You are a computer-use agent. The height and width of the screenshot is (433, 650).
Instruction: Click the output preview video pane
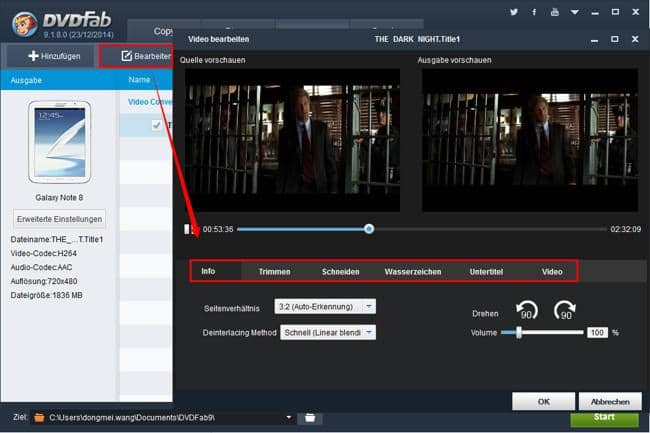[x=530, y=140]
